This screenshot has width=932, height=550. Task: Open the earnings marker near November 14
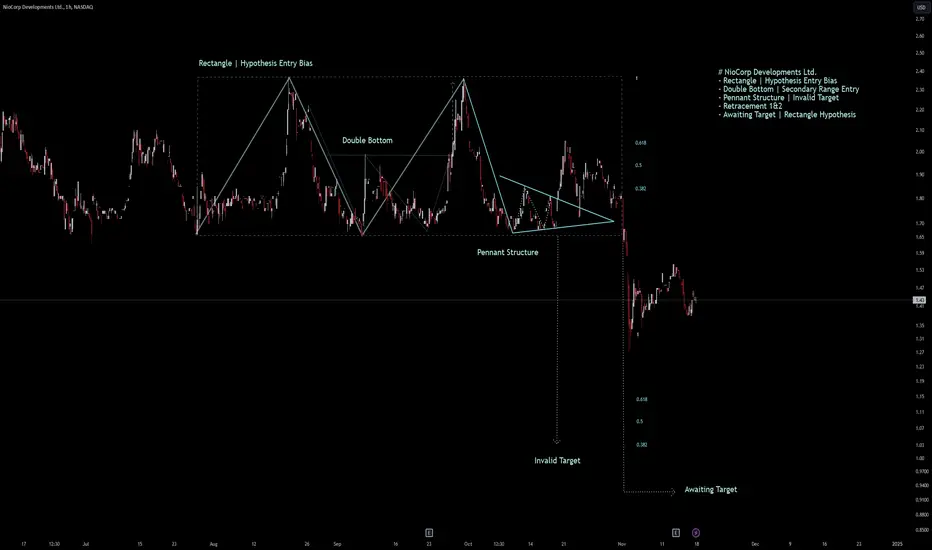pos(676,533)
